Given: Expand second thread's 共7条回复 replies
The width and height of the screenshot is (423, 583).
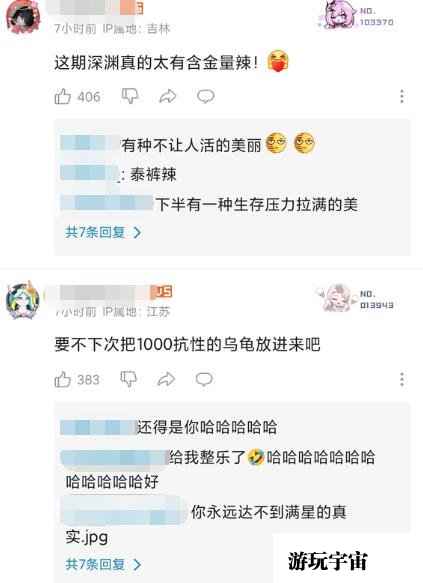Looking at the screenshot, I should (x=103, y=564).
